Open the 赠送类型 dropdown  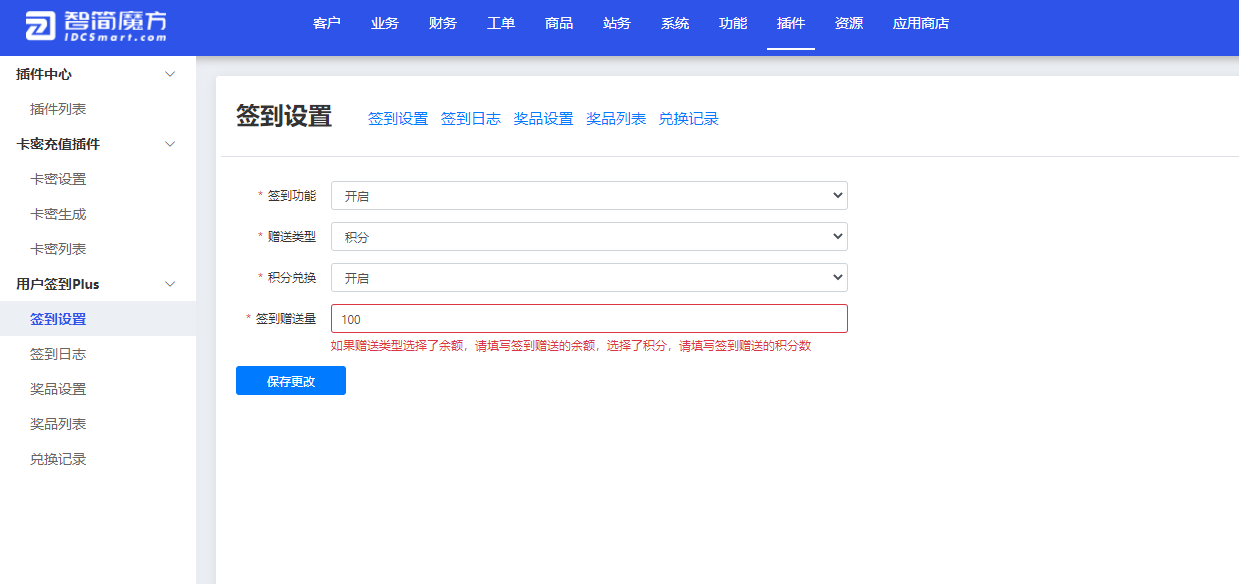(x=589, y=236)
